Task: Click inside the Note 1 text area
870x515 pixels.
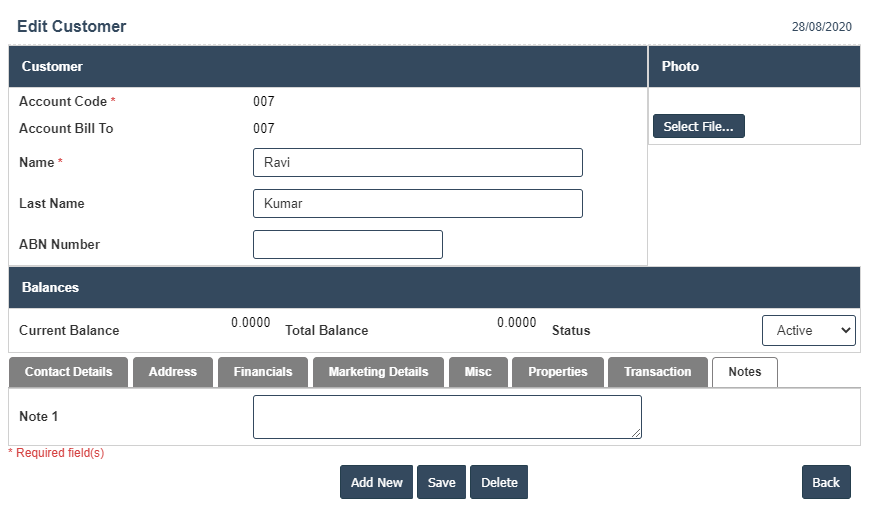Action: pyautogui.click(x=446, y=416)
